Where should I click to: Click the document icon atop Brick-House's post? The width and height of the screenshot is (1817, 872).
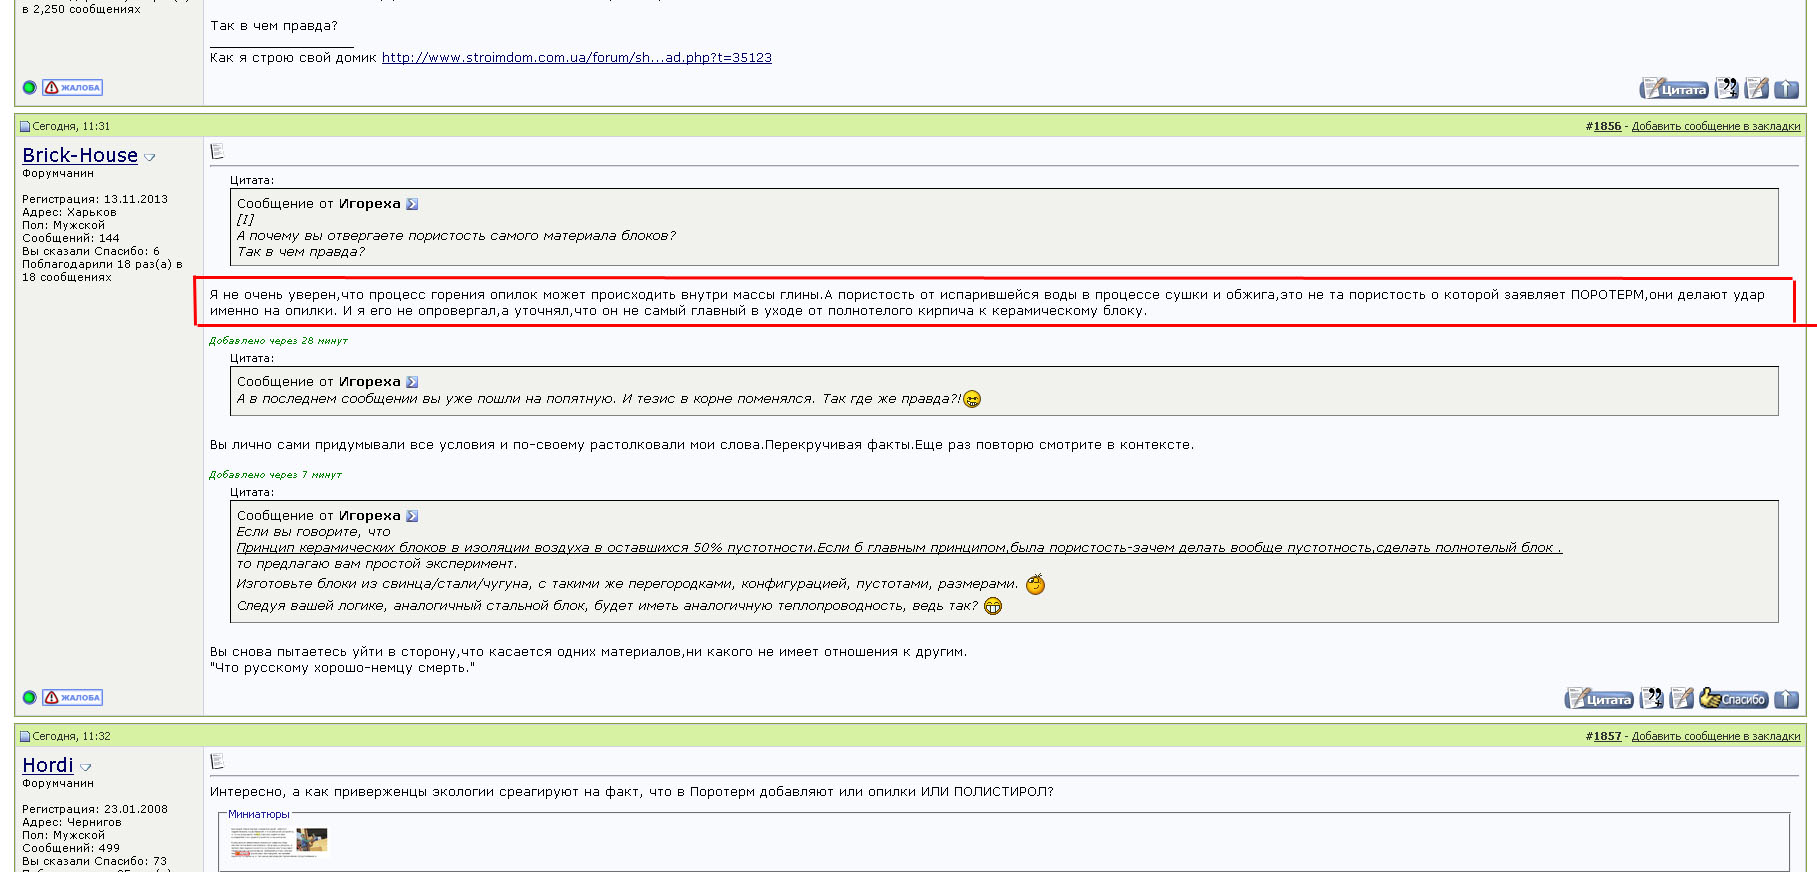point(217,152)
